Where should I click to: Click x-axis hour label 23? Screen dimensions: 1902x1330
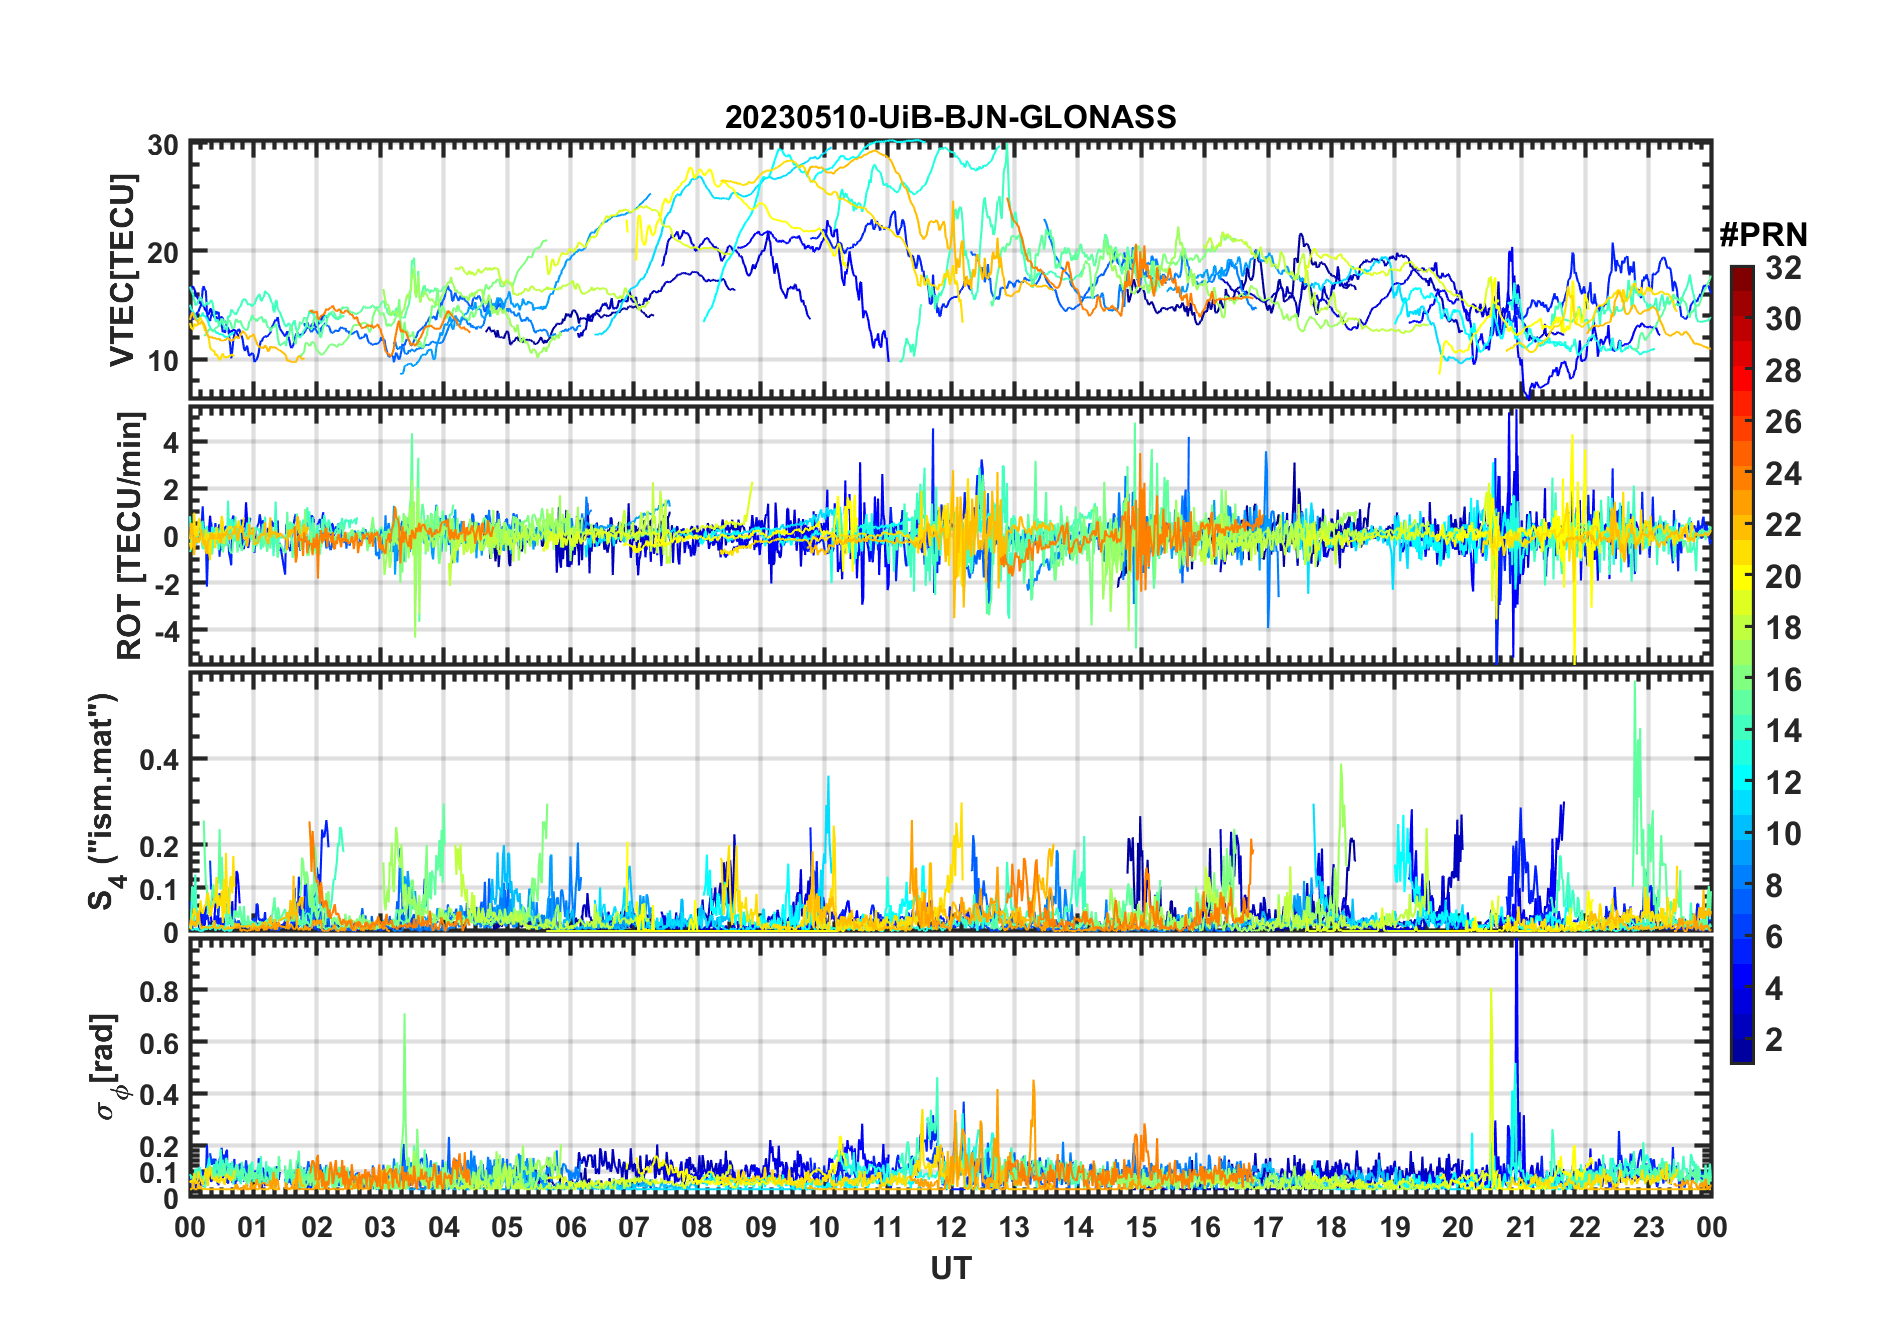click(x=1648, y=1227)
